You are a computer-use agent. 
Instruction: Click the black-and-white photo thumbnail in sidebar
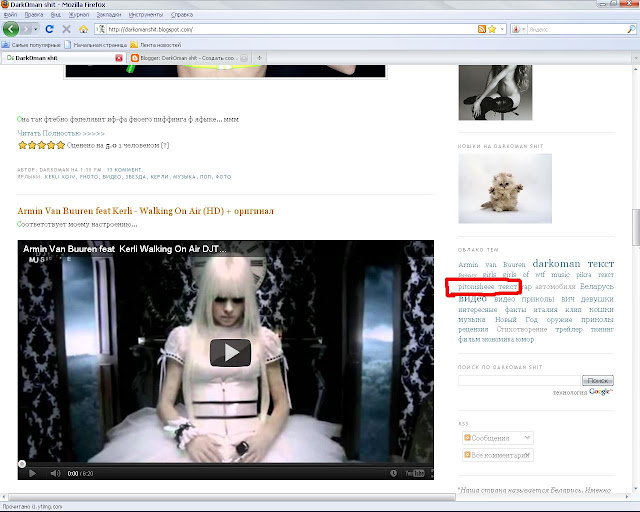pos(495,92)
